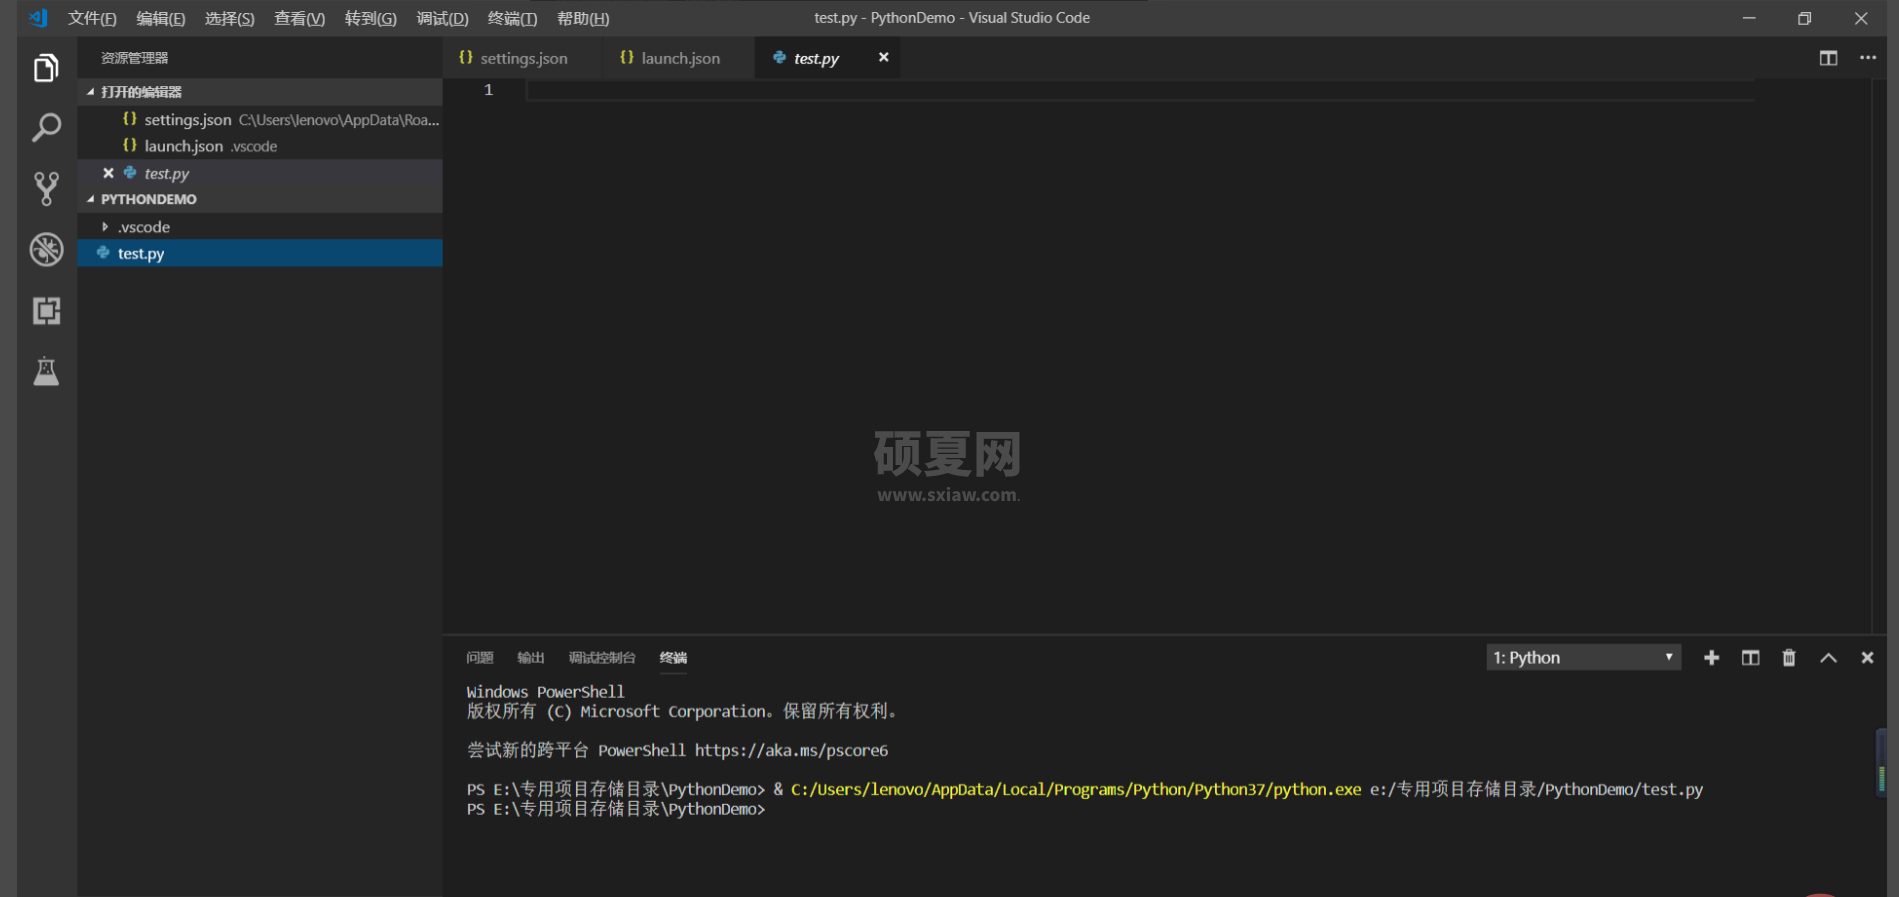The image size is (1899, 897).
Task: Open the 调试(D) menu
Action: pos(443,18)
